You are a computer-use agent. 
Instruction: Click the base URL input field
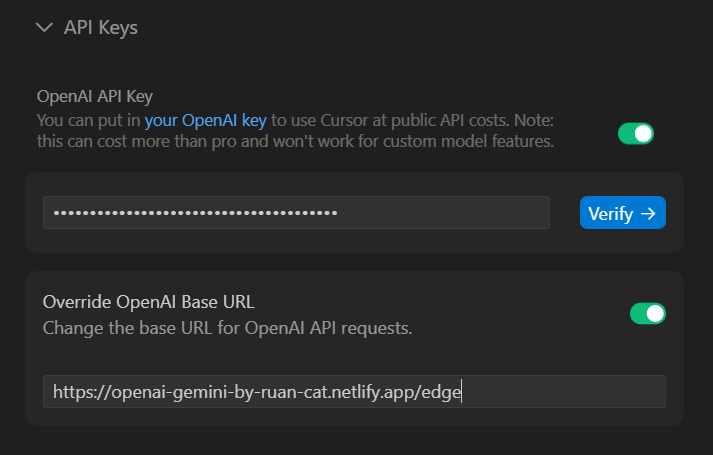[x=354, y=391]
